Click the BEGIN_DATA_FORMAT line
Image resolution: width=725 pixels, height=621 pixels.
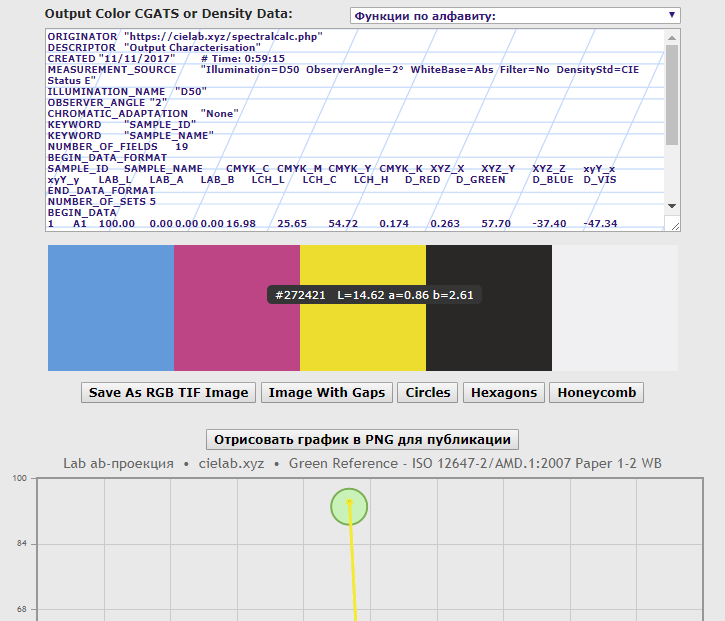click(107, 158)
